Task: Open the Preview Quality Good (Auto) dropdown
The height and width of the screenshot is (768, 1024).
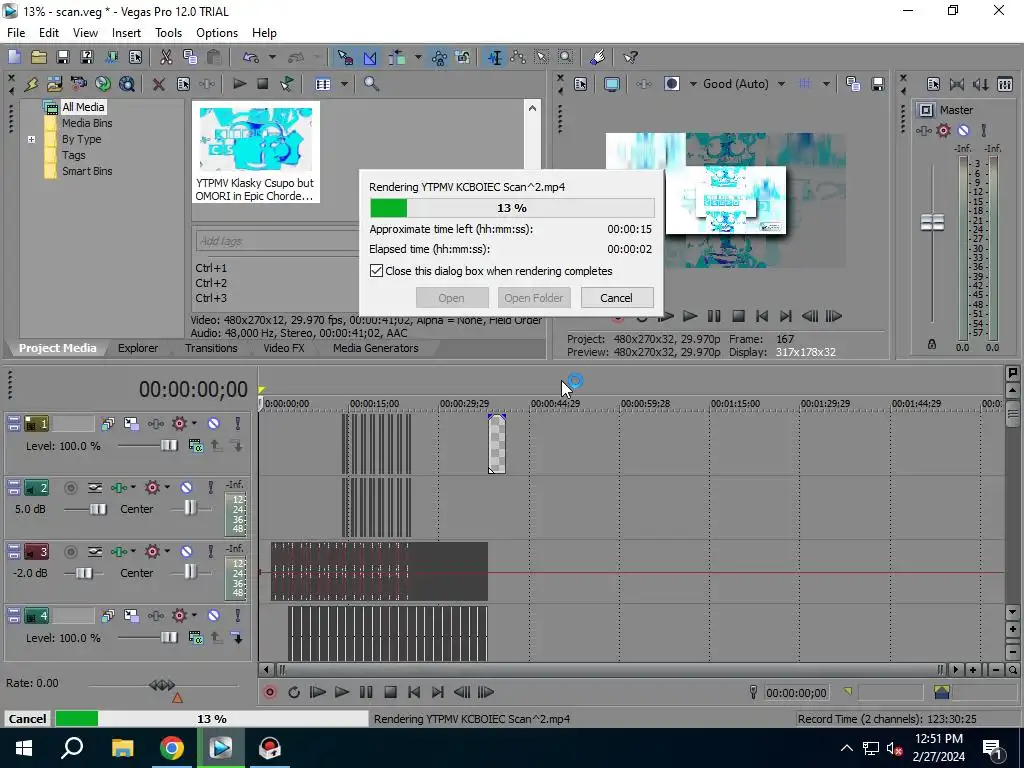Action: coord(782,84)
